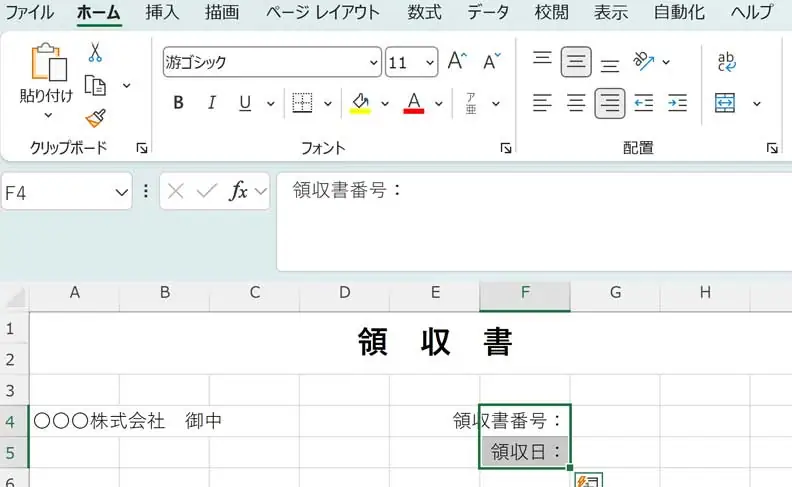792x487 pixels.
Task: Open the font name dropdown
Action: pyautogui.click(x=373, y=63)
